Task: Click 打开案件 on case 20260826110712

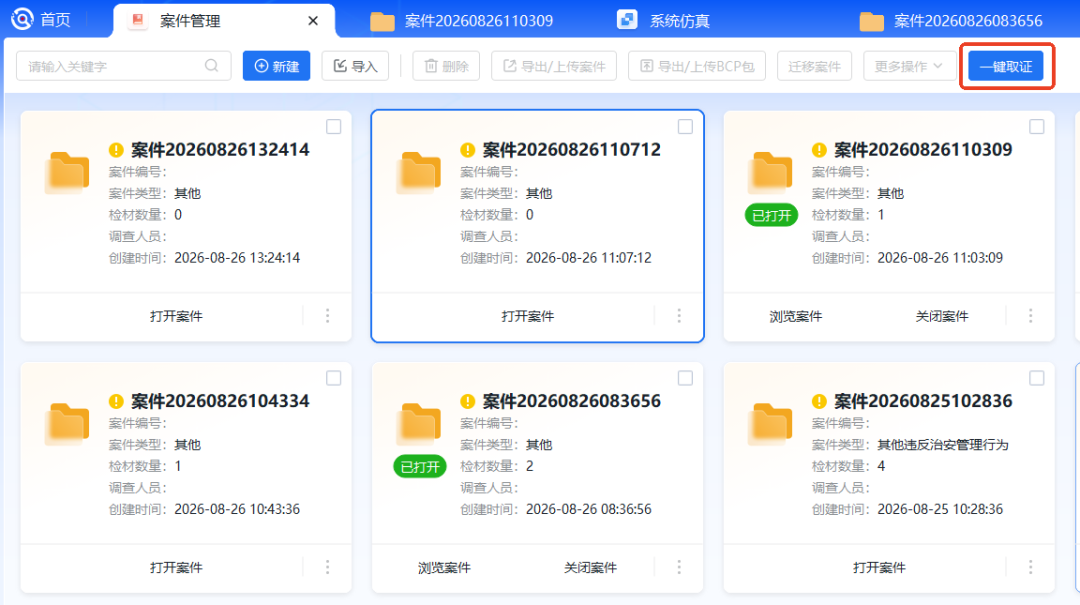Action: [528, 316]
